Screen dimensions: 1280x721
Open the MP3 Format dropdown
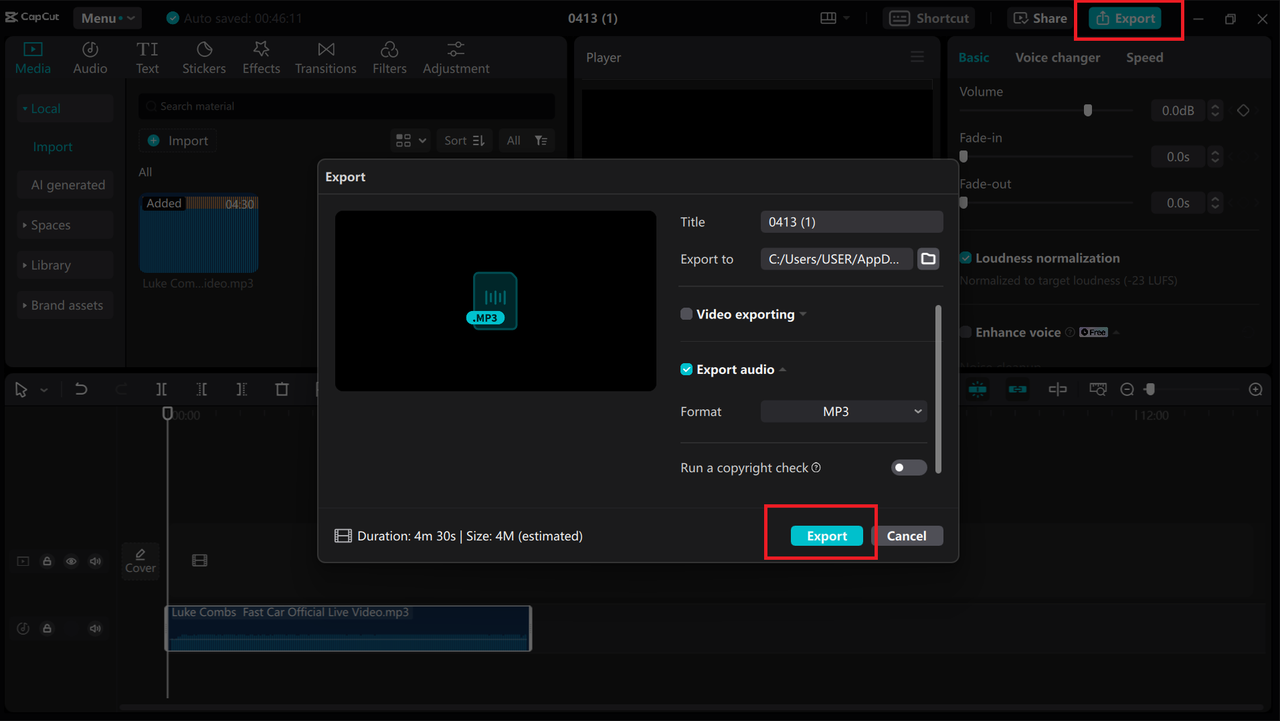coord(843,411)
